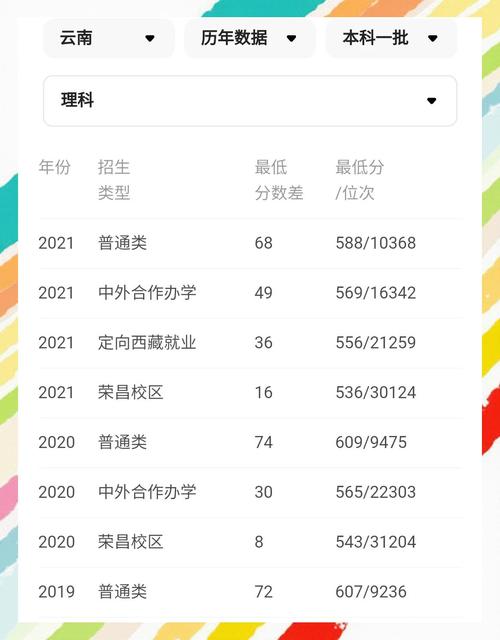Click the year 2019 cell
This screenshot has height=640, width=500.
click(x=56, y=592)
